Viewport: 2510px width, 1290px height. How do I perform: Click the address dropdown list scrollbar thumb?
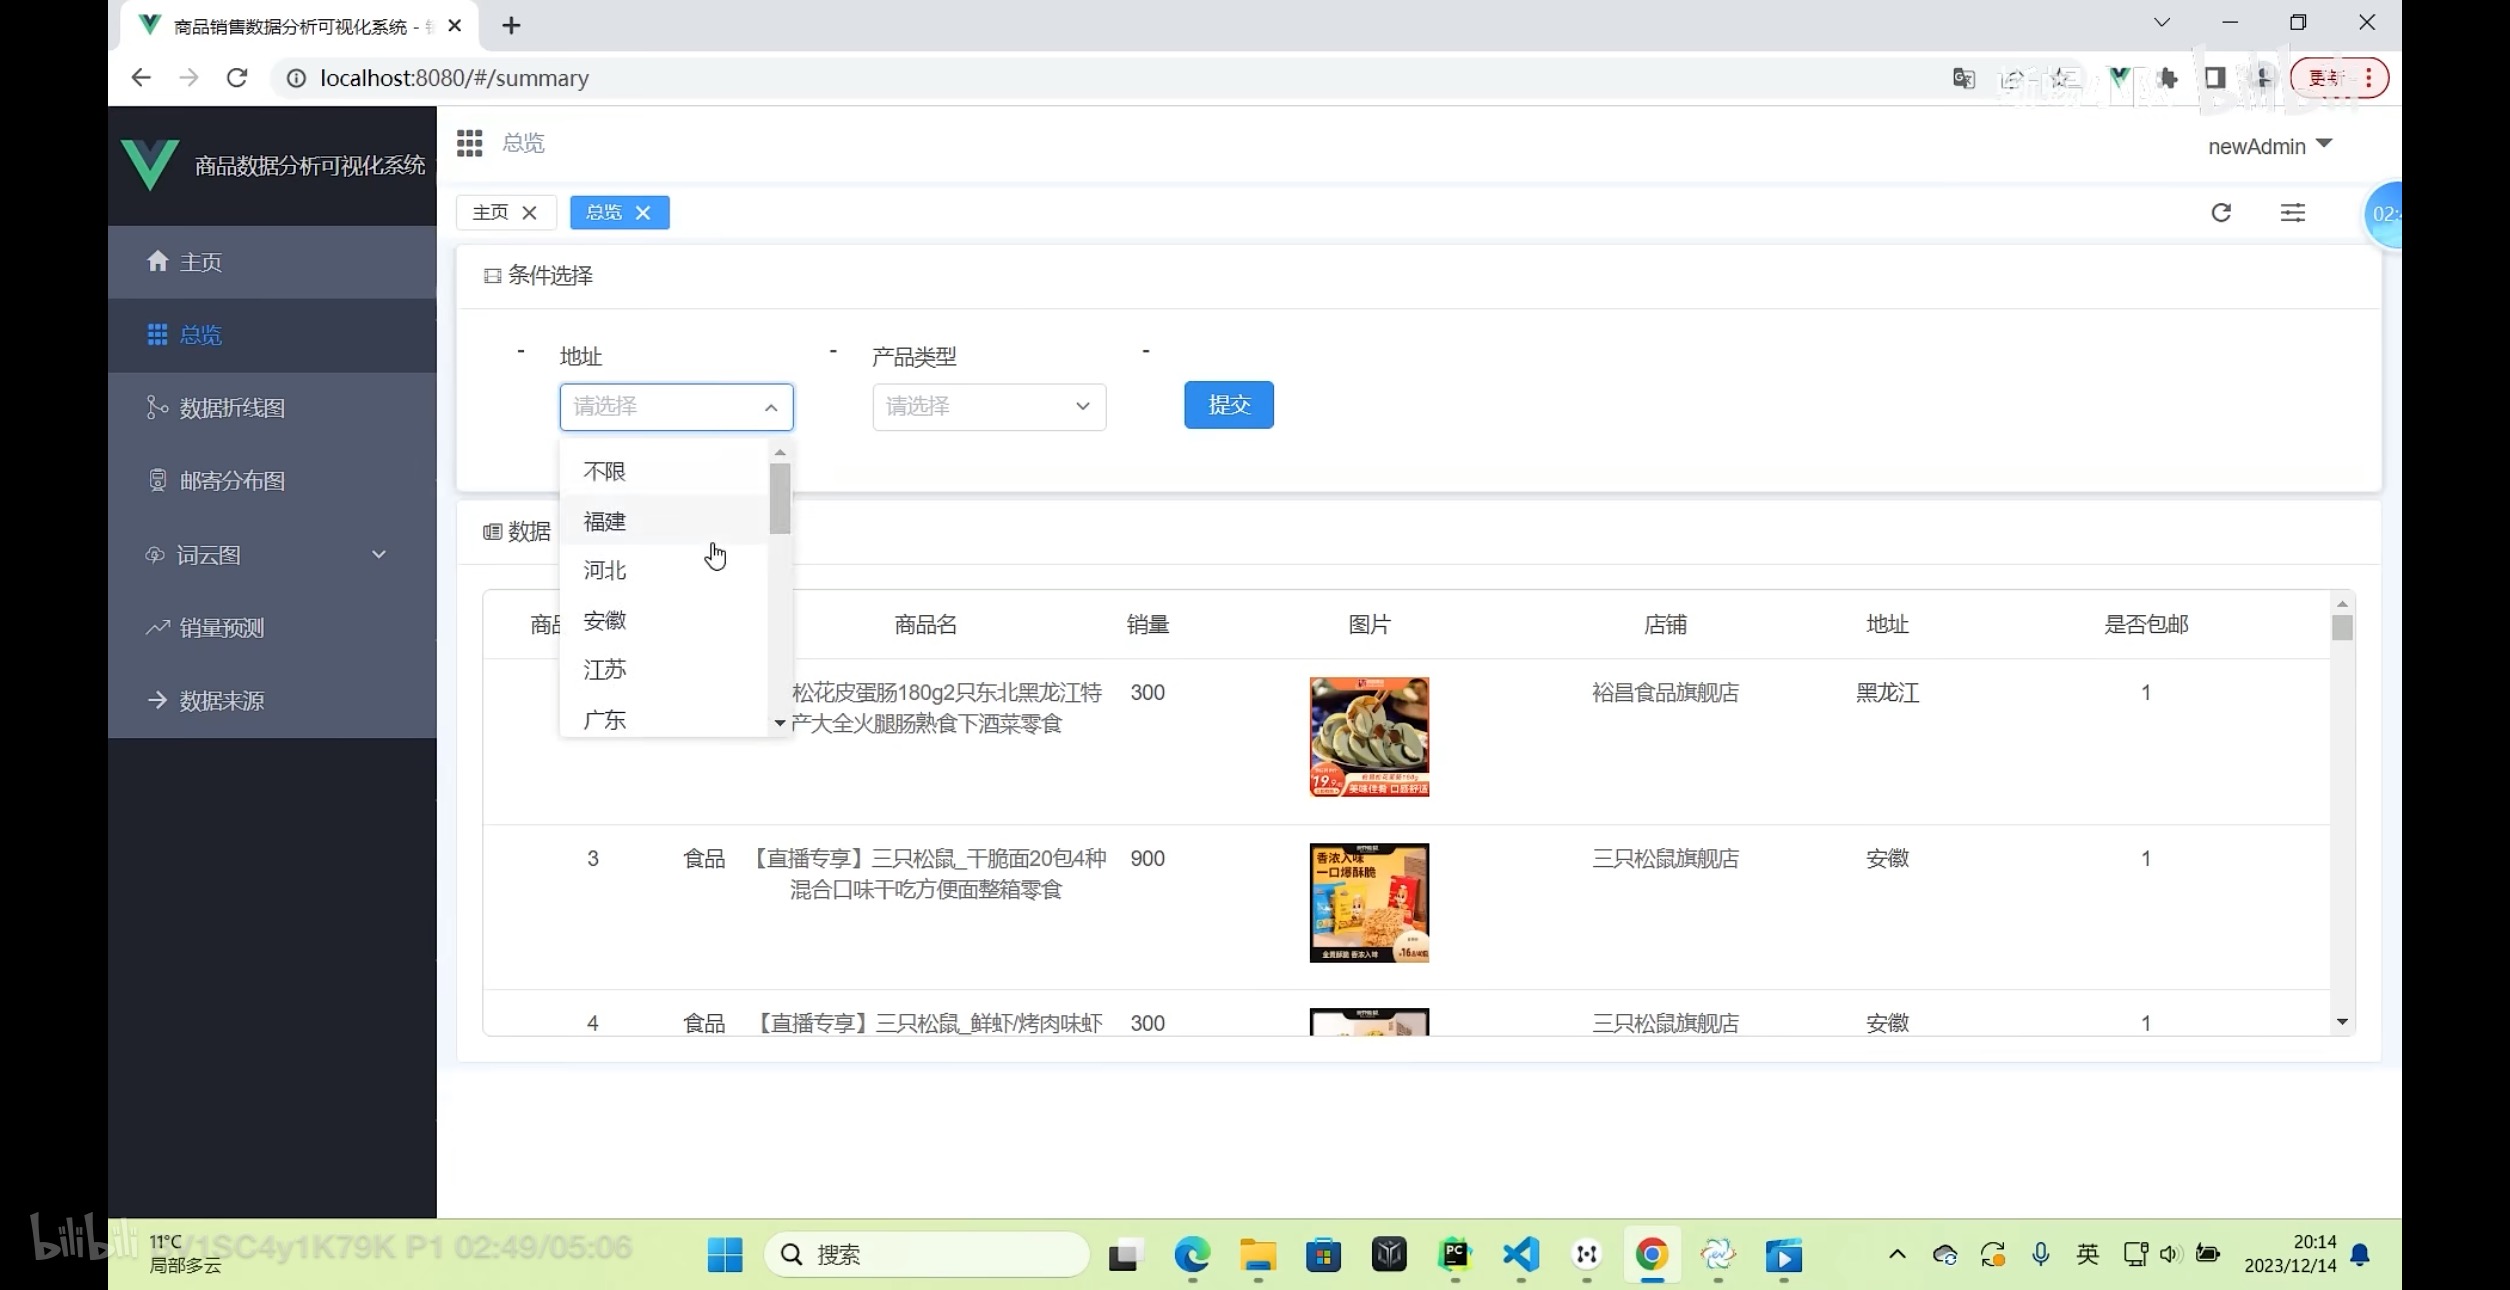pyautogui.click(x=780, y=498)
